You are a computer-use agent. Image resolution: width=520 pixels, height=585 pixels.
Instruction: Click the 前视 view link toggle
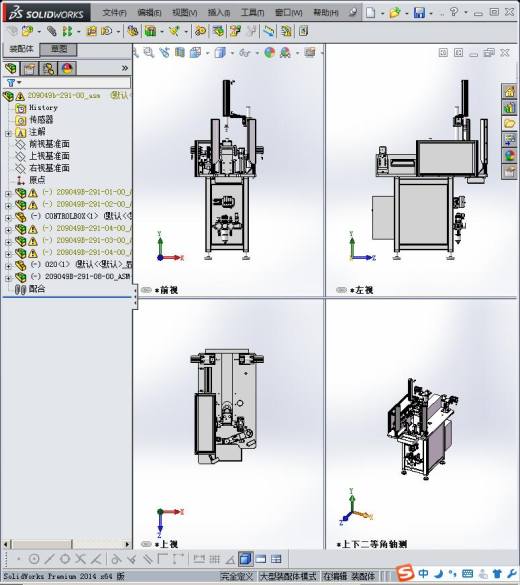(146, 290)
